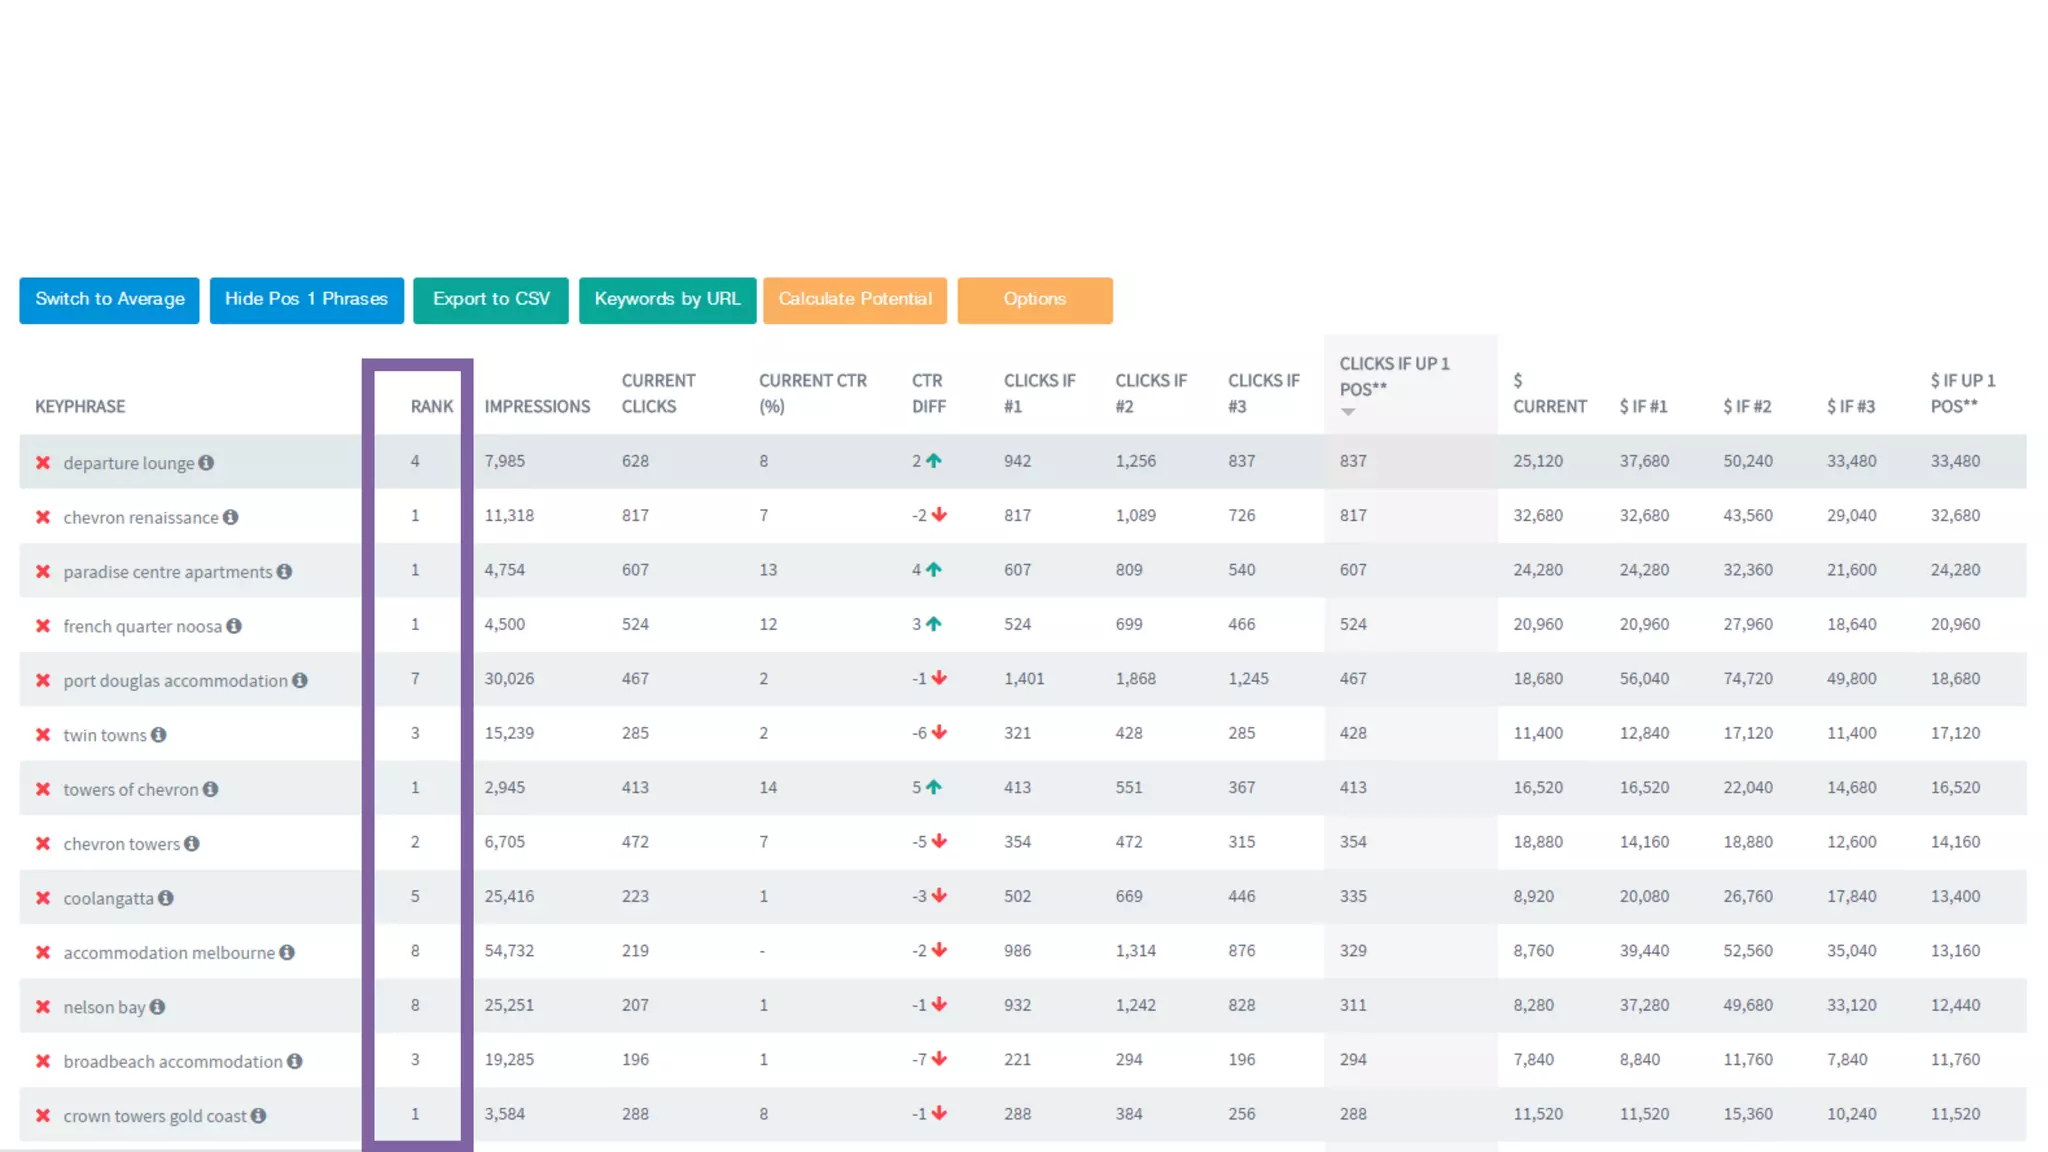Remove the departure lounge keyphrase row
Viewport: 2048px width, 1152px height.
[43, 463]
